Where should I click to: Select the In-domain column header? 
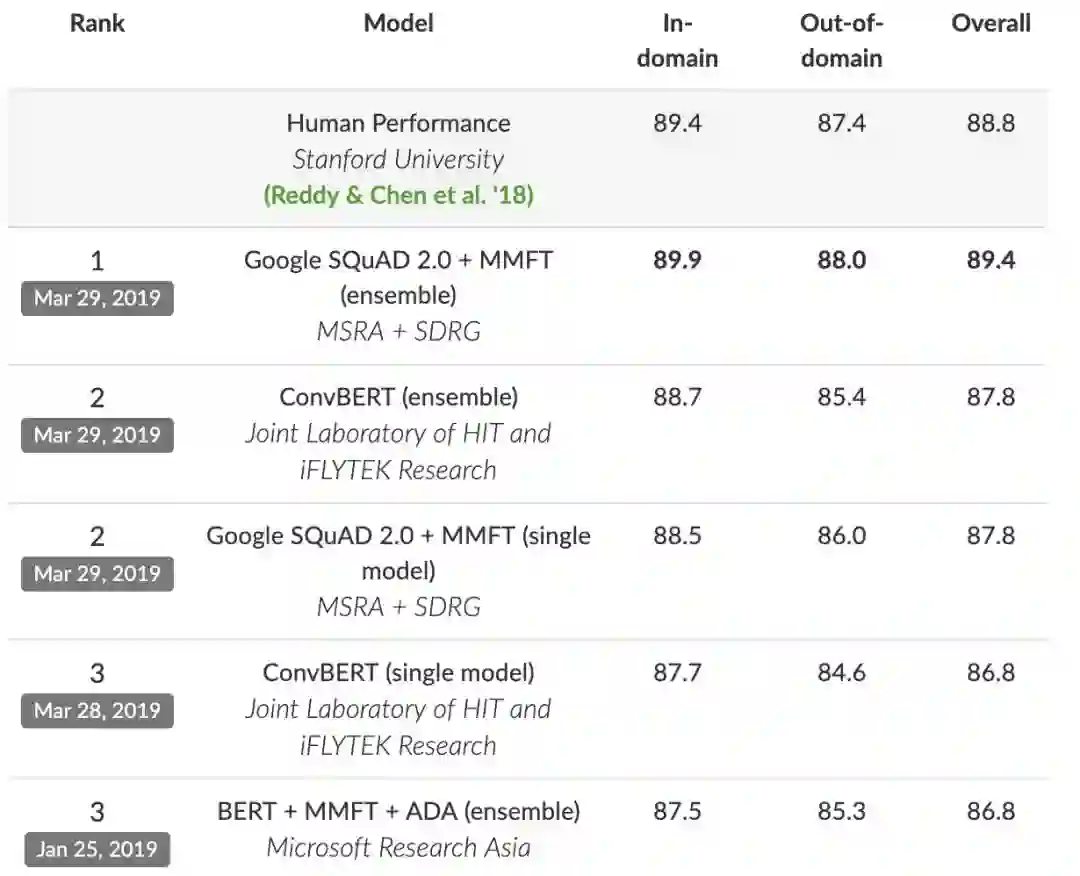(x=677, y=40)
